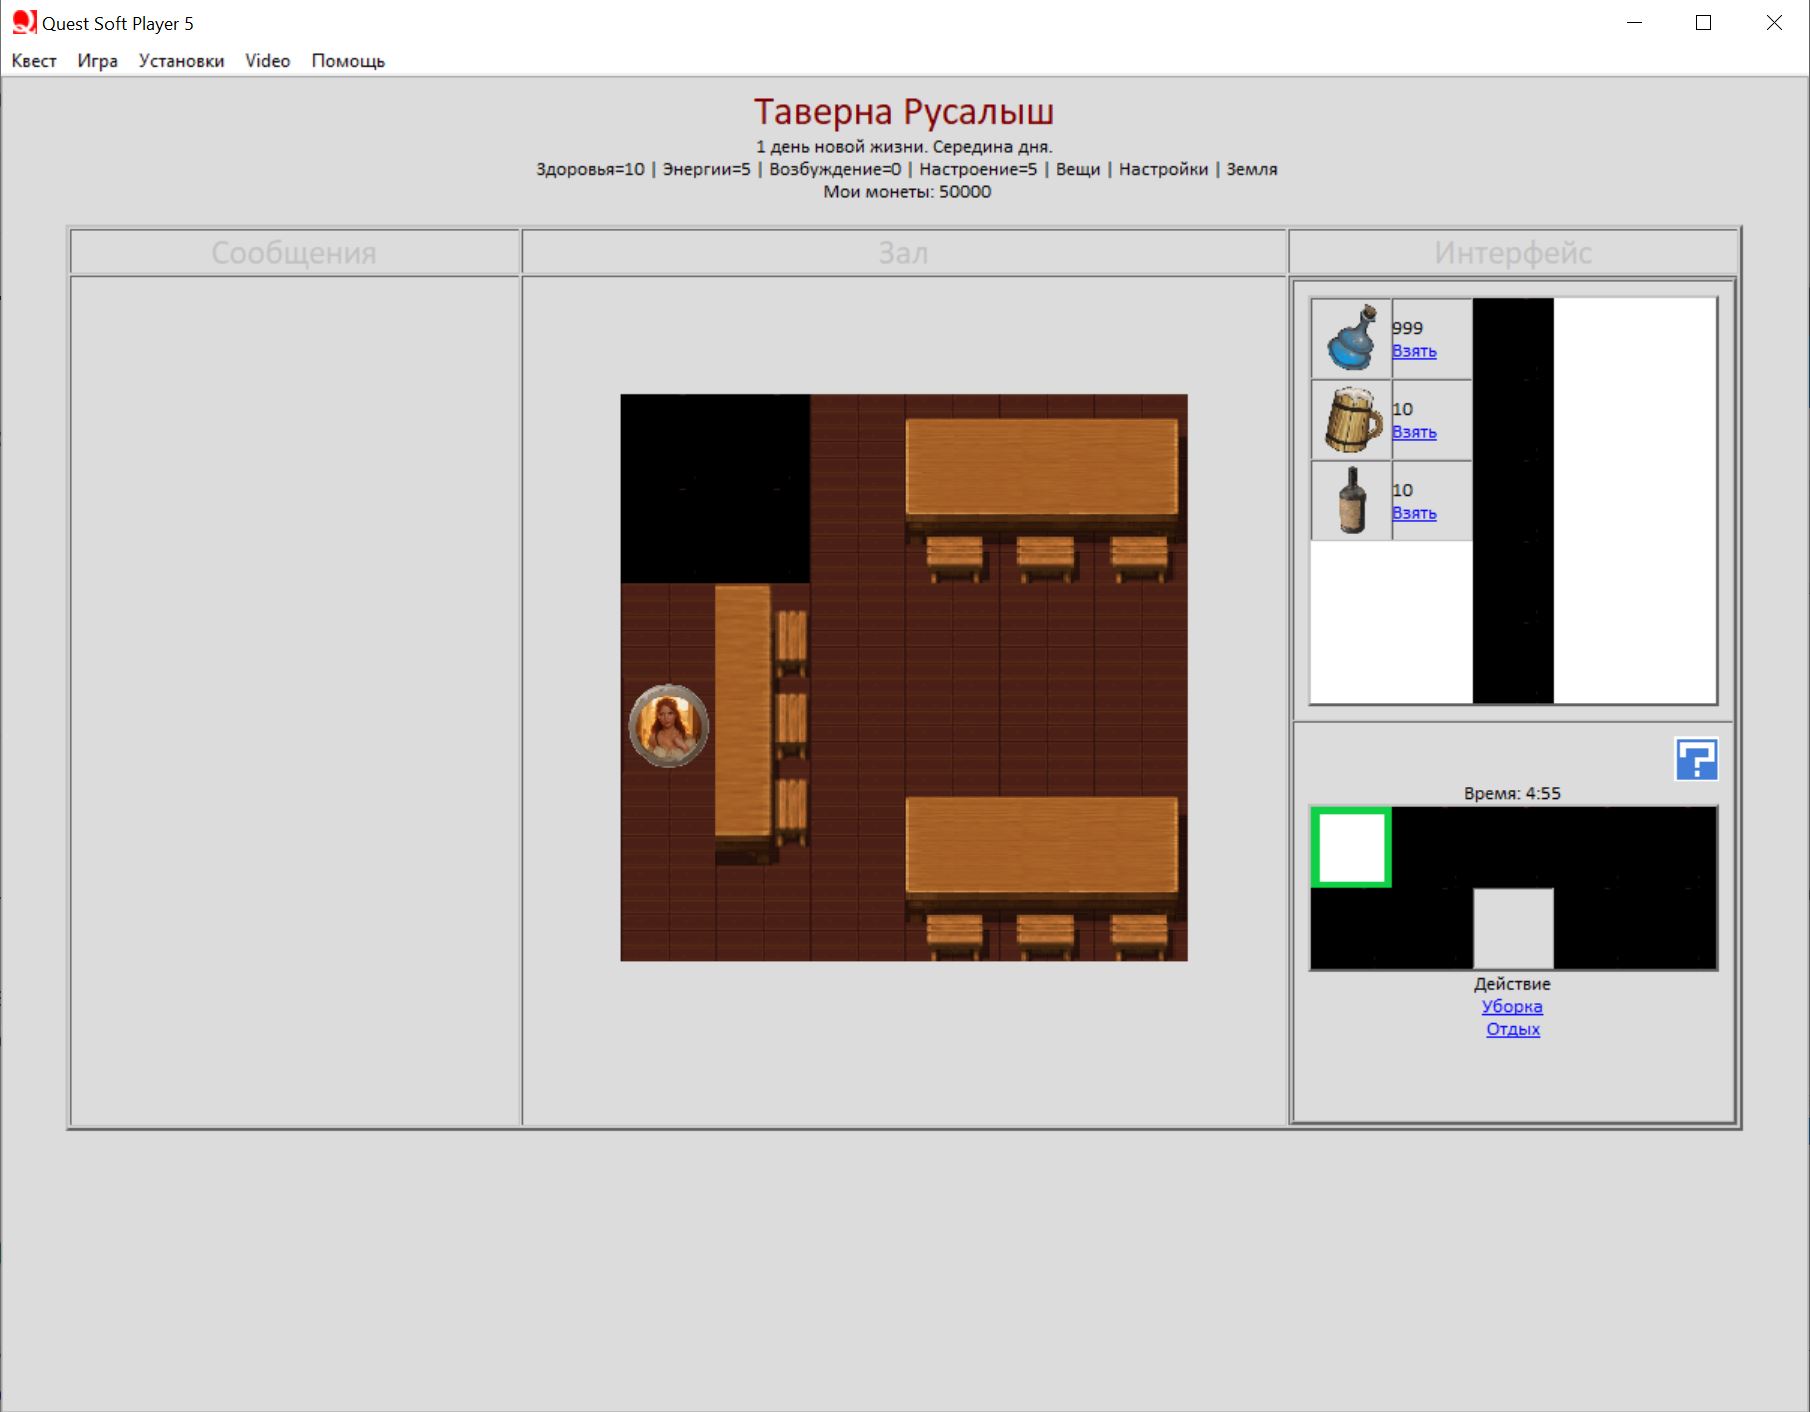Screen dimensions: 1810x1412
Task: Click the Quest Soft Player app icon
Action: (24, 22)
